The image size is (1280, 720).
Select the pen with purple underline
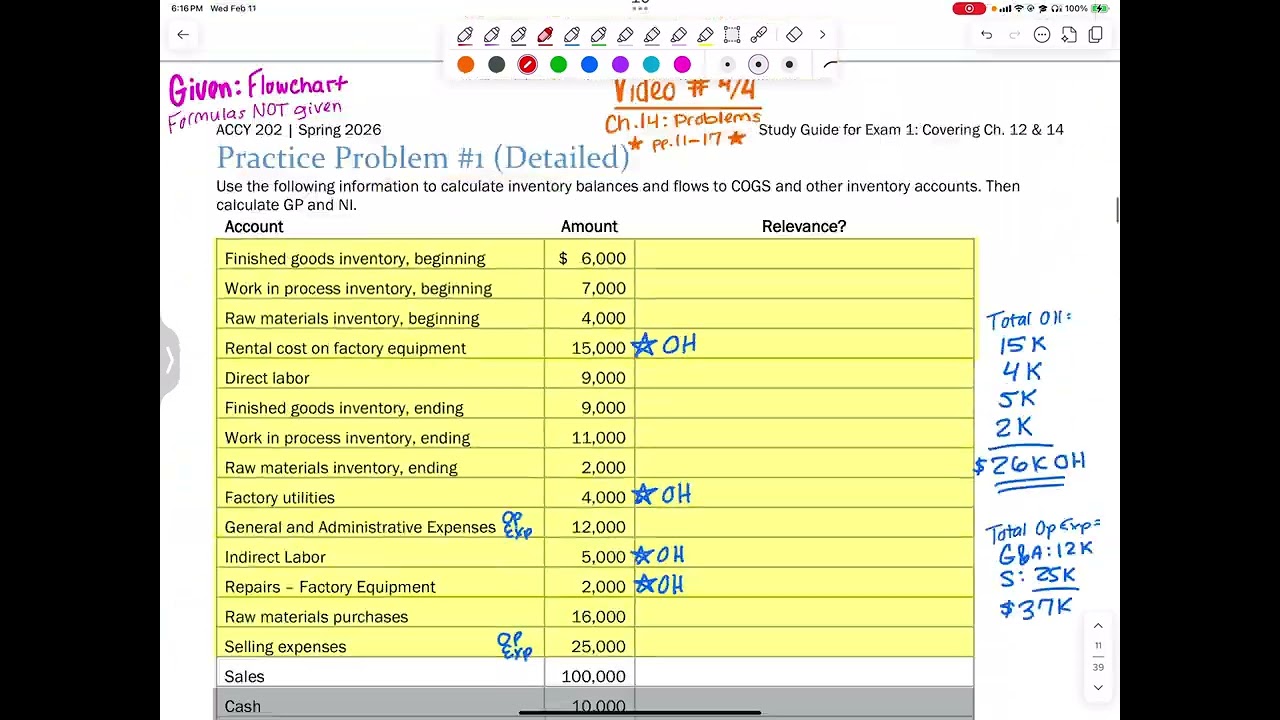point(492,35)
